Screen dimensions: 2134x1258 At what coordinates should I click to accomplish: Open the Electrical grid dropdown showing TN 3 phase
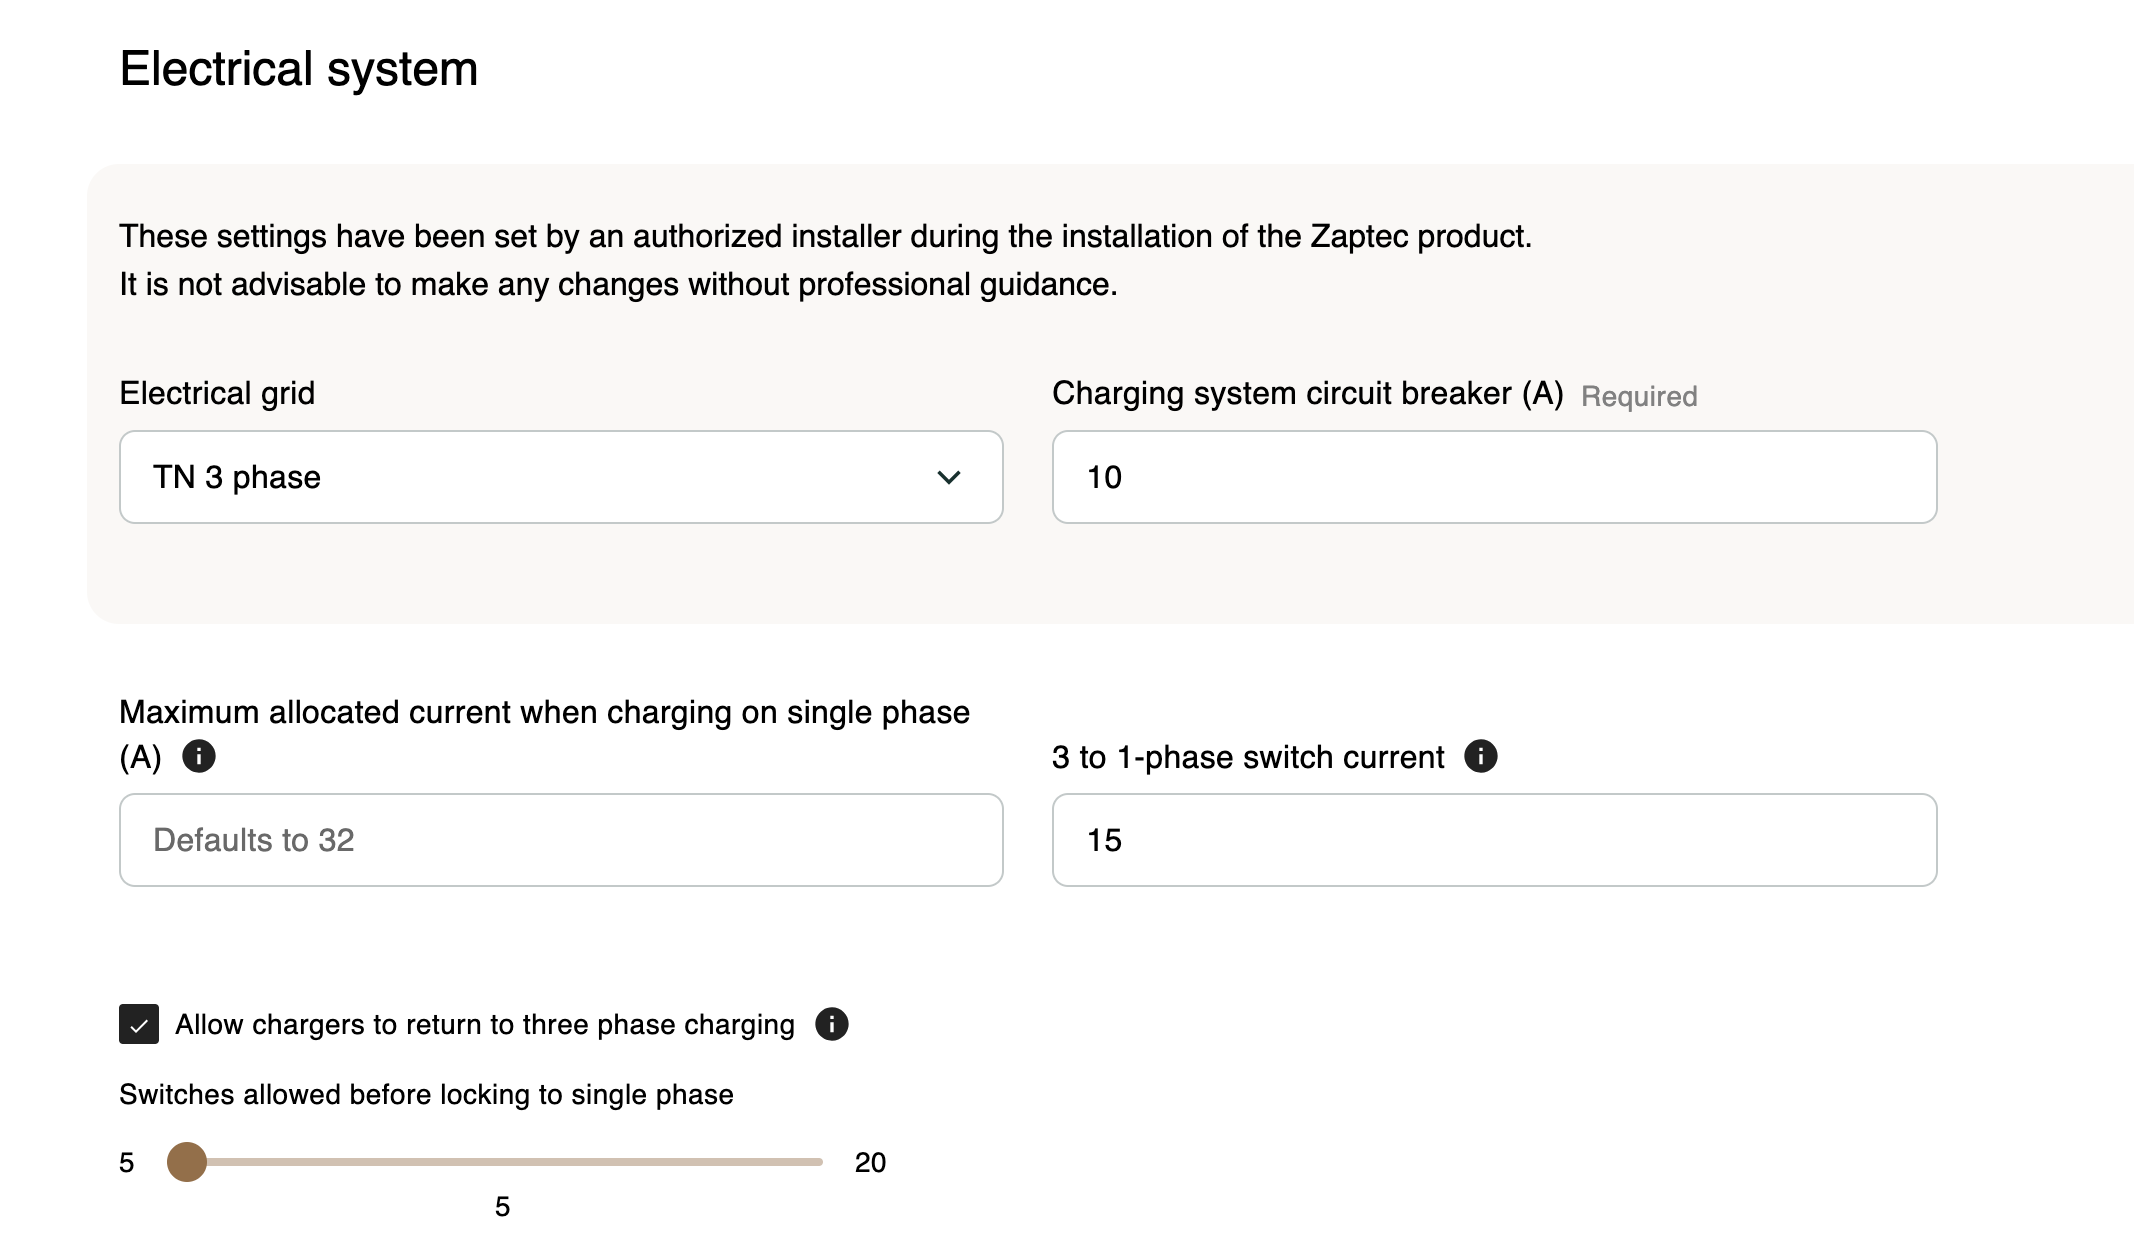click(560, 477)
